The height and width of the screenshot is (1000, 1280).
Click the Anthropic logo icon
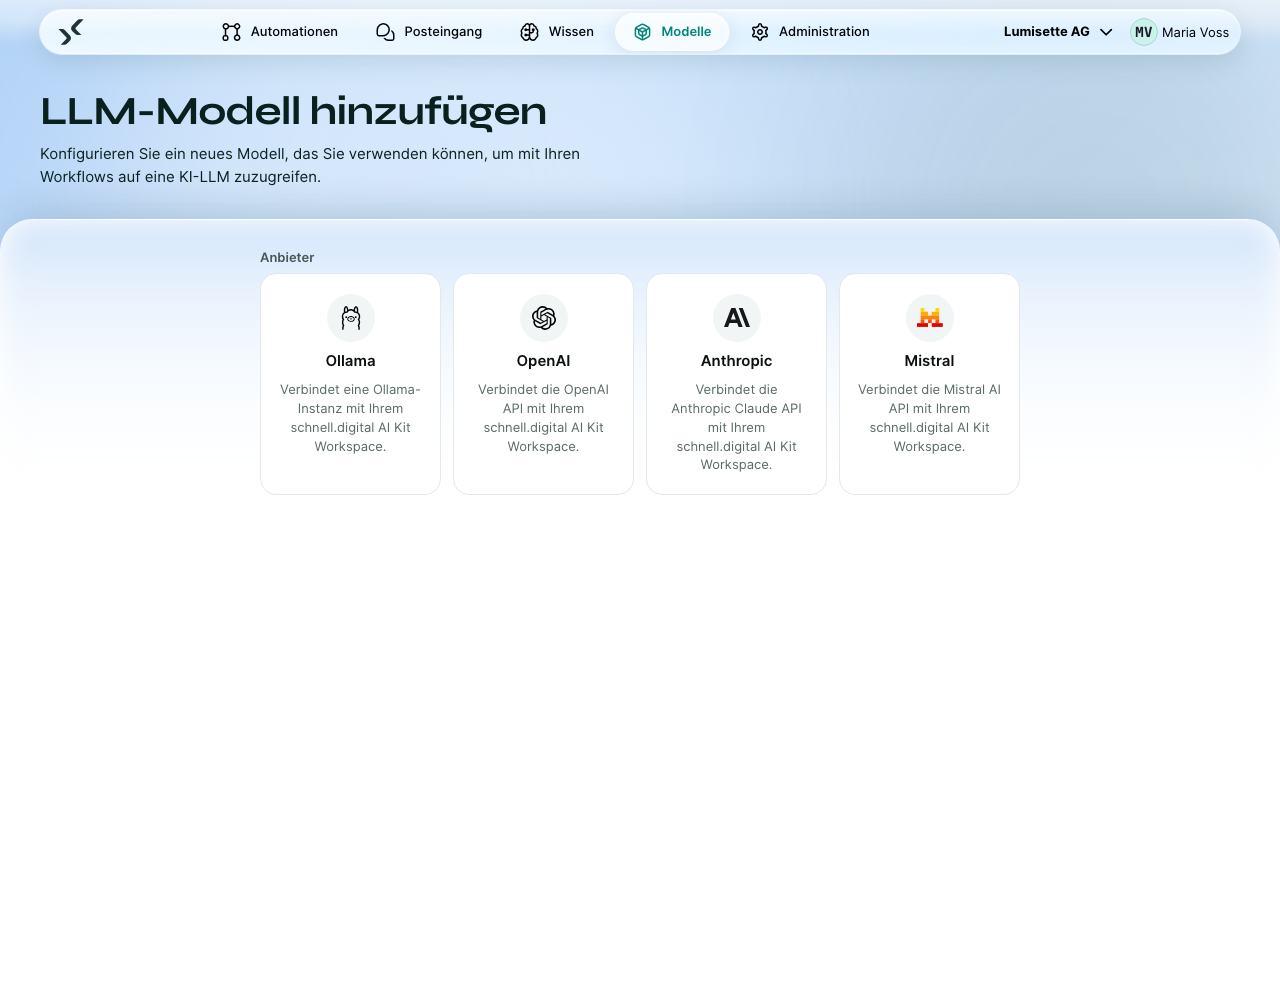737,318
